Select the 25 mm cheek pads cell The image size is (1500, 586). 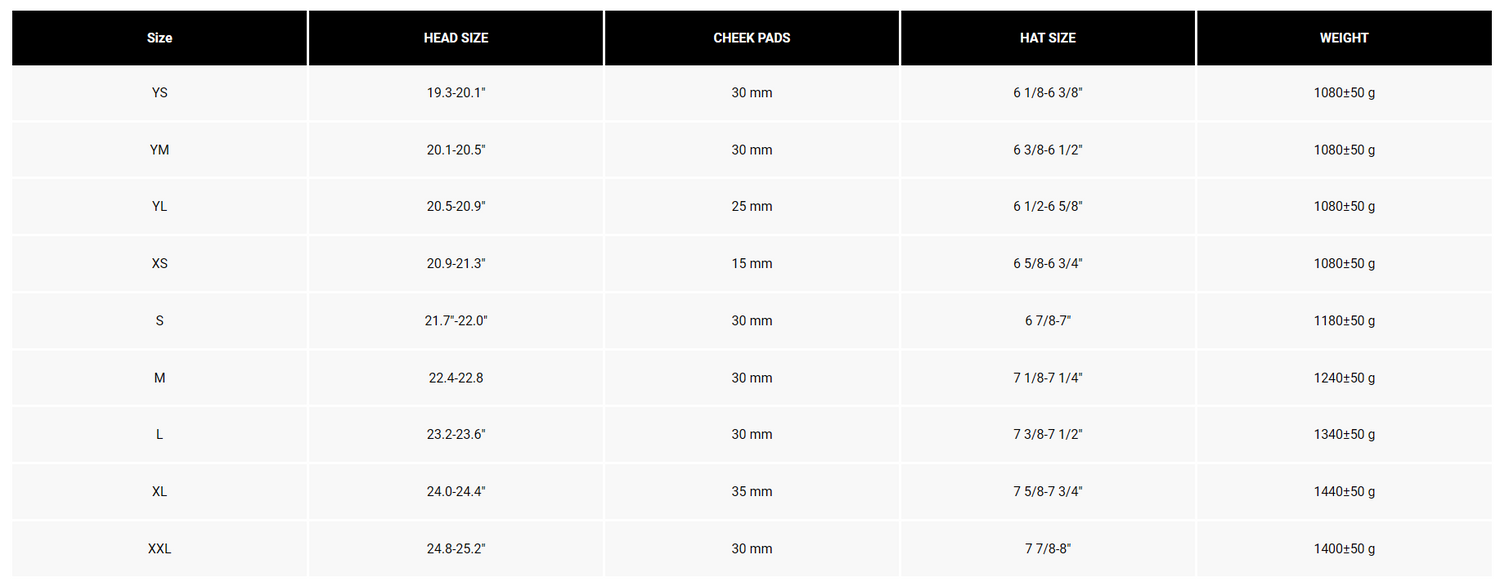[752, 207]
